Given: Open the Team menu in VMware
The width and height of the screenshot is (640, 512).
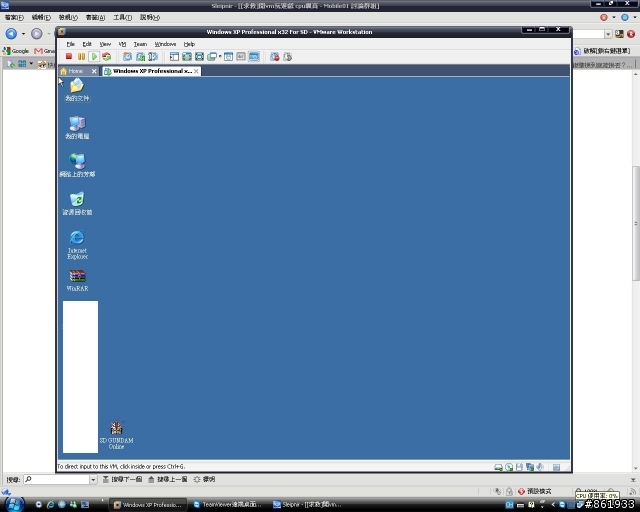Looking at the screenshot, I should pyautogui.click(x=140, y=44).
